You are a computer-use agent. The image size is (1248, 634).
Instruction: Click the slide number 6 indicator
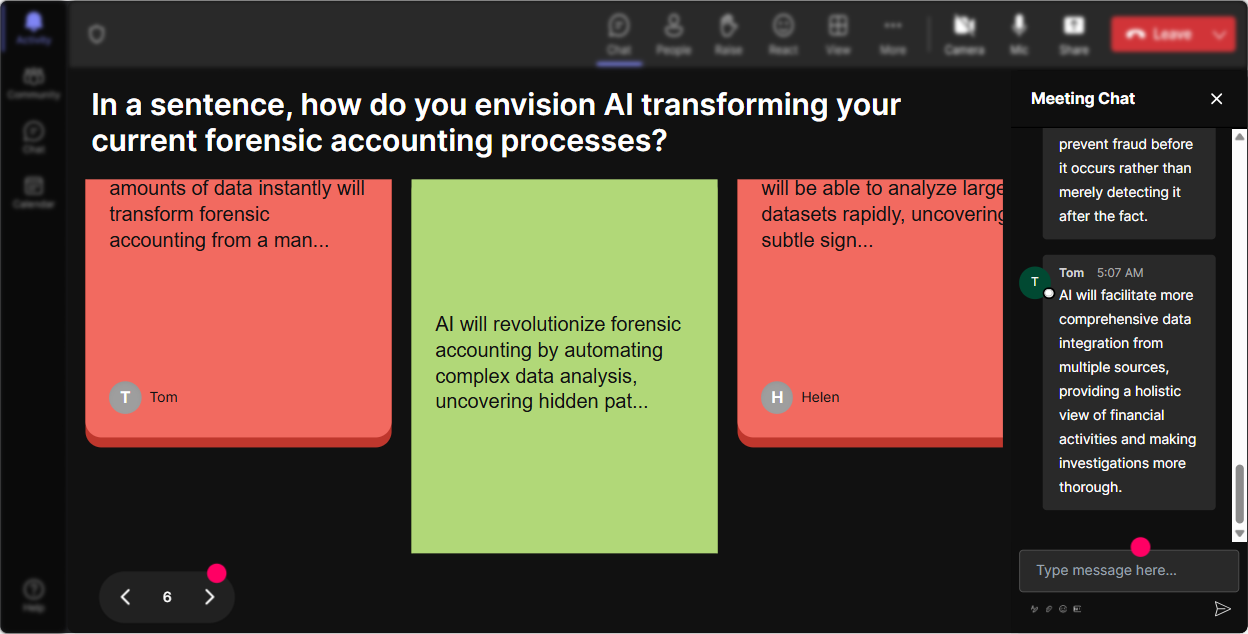167,597
